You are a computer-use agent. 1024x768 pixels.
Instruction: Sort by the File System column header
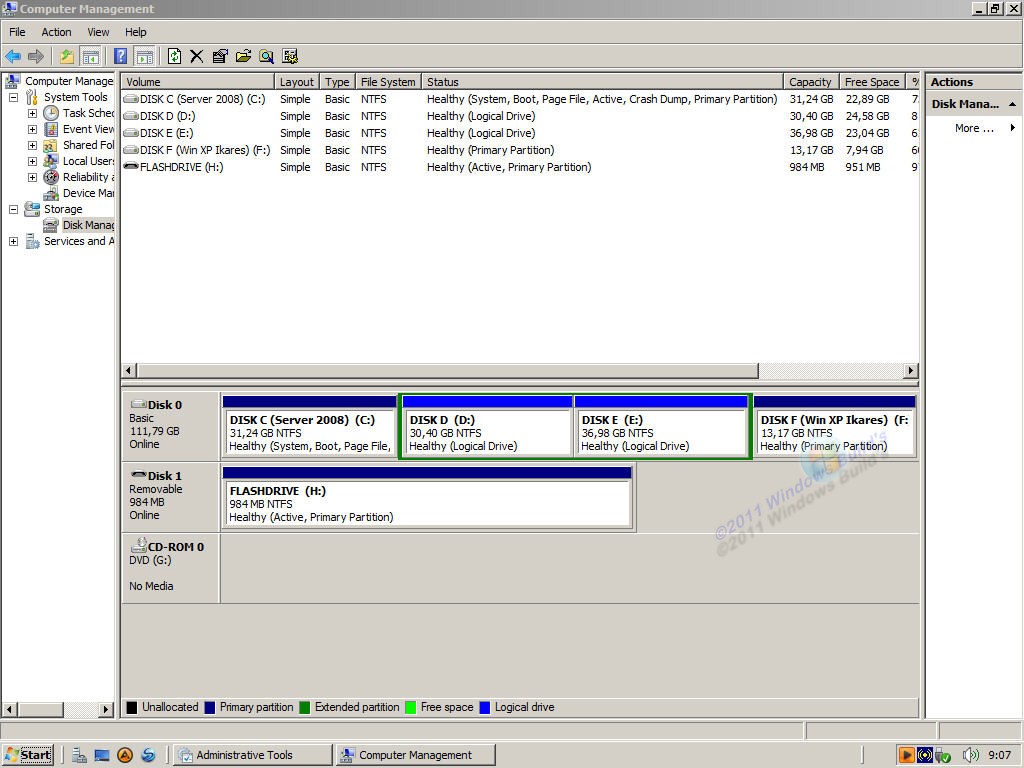click(x=388, y=82)
